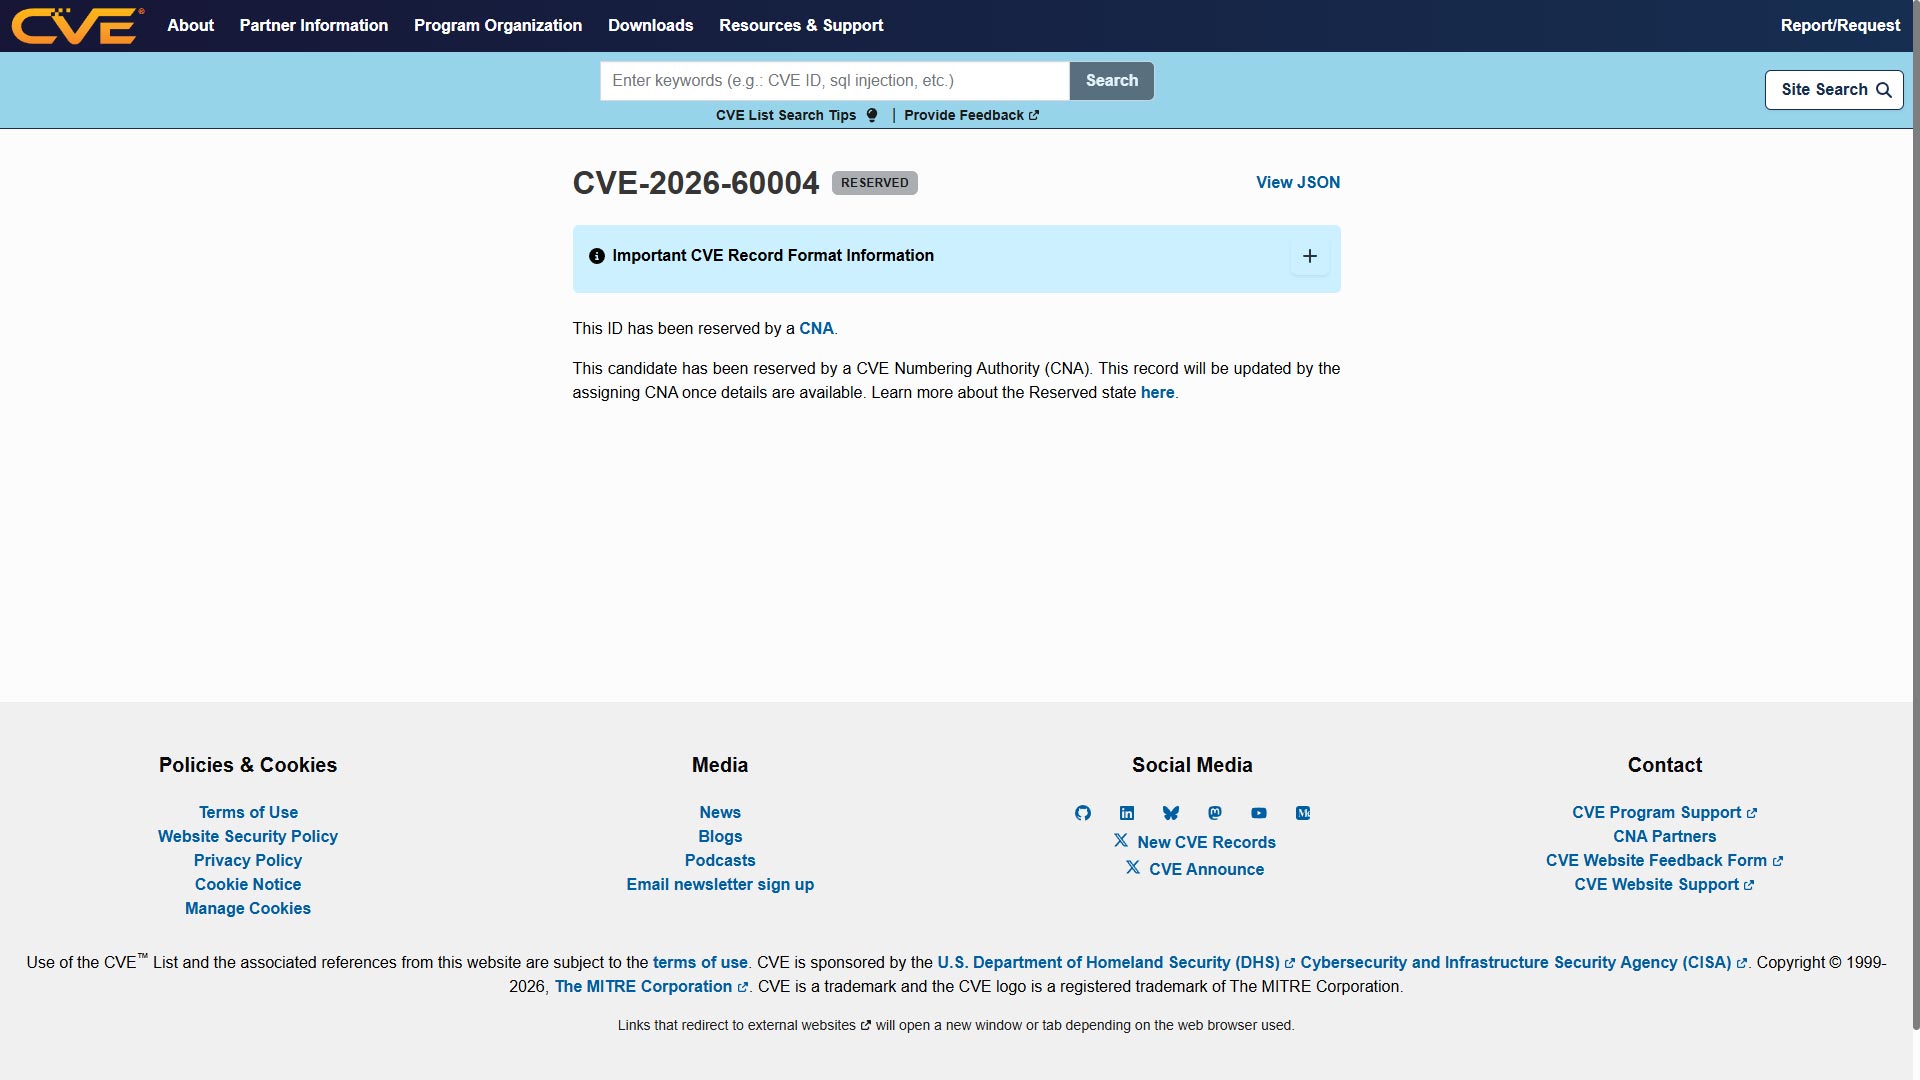
Task: Open the Program Organization menu
Action: point(498,25)
